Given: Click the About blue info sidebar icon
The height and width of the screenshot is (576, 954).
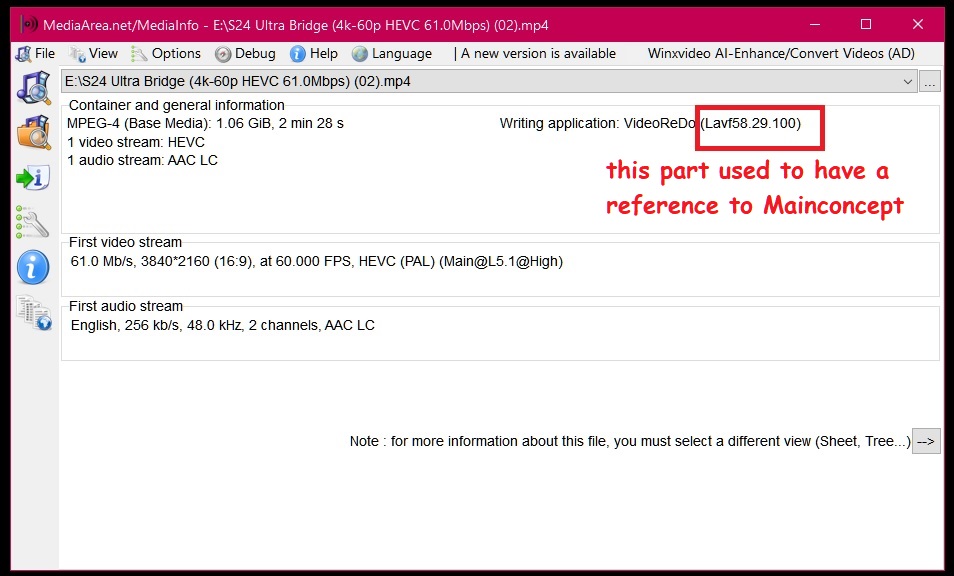Looking at the screenshot, I should pos(33,267).
